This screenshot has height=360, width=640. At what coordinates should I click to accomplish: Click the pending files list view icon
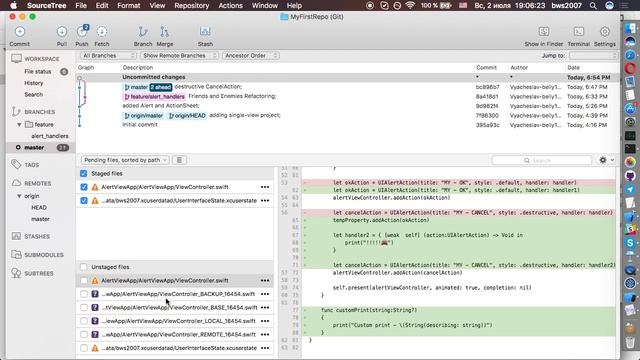tap(179, 160)
